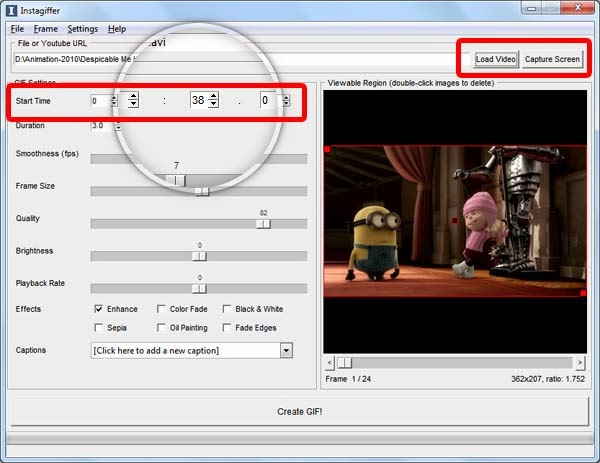The image size is (600, 463).
Task: Click the Create GIF! button
Action: (x=300, y=412)
